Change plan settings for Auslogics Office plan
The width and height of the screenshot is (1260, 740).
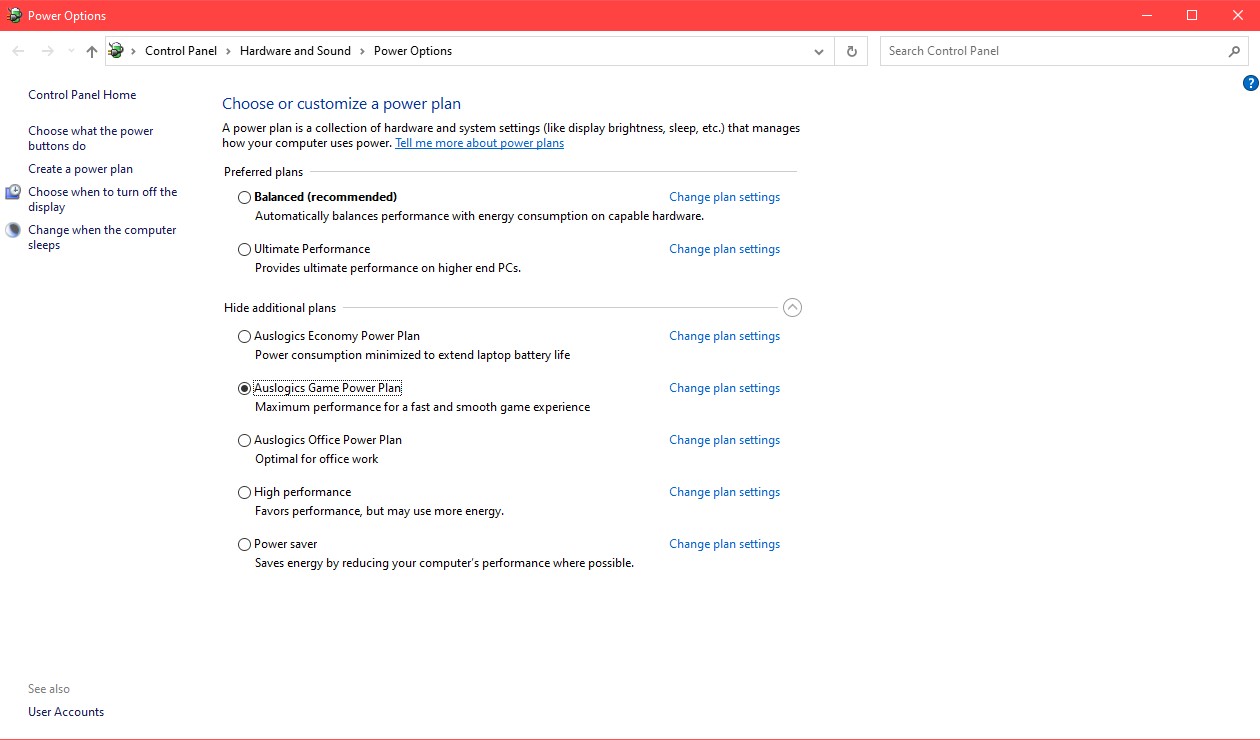pyautogui.click(x=724, y=440)
